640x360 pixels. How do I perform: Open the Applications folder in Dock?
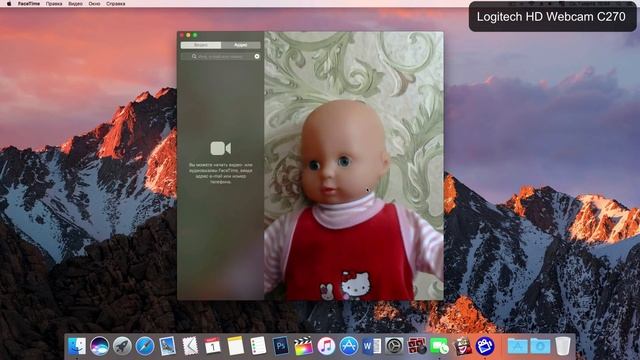coord(517,346)
